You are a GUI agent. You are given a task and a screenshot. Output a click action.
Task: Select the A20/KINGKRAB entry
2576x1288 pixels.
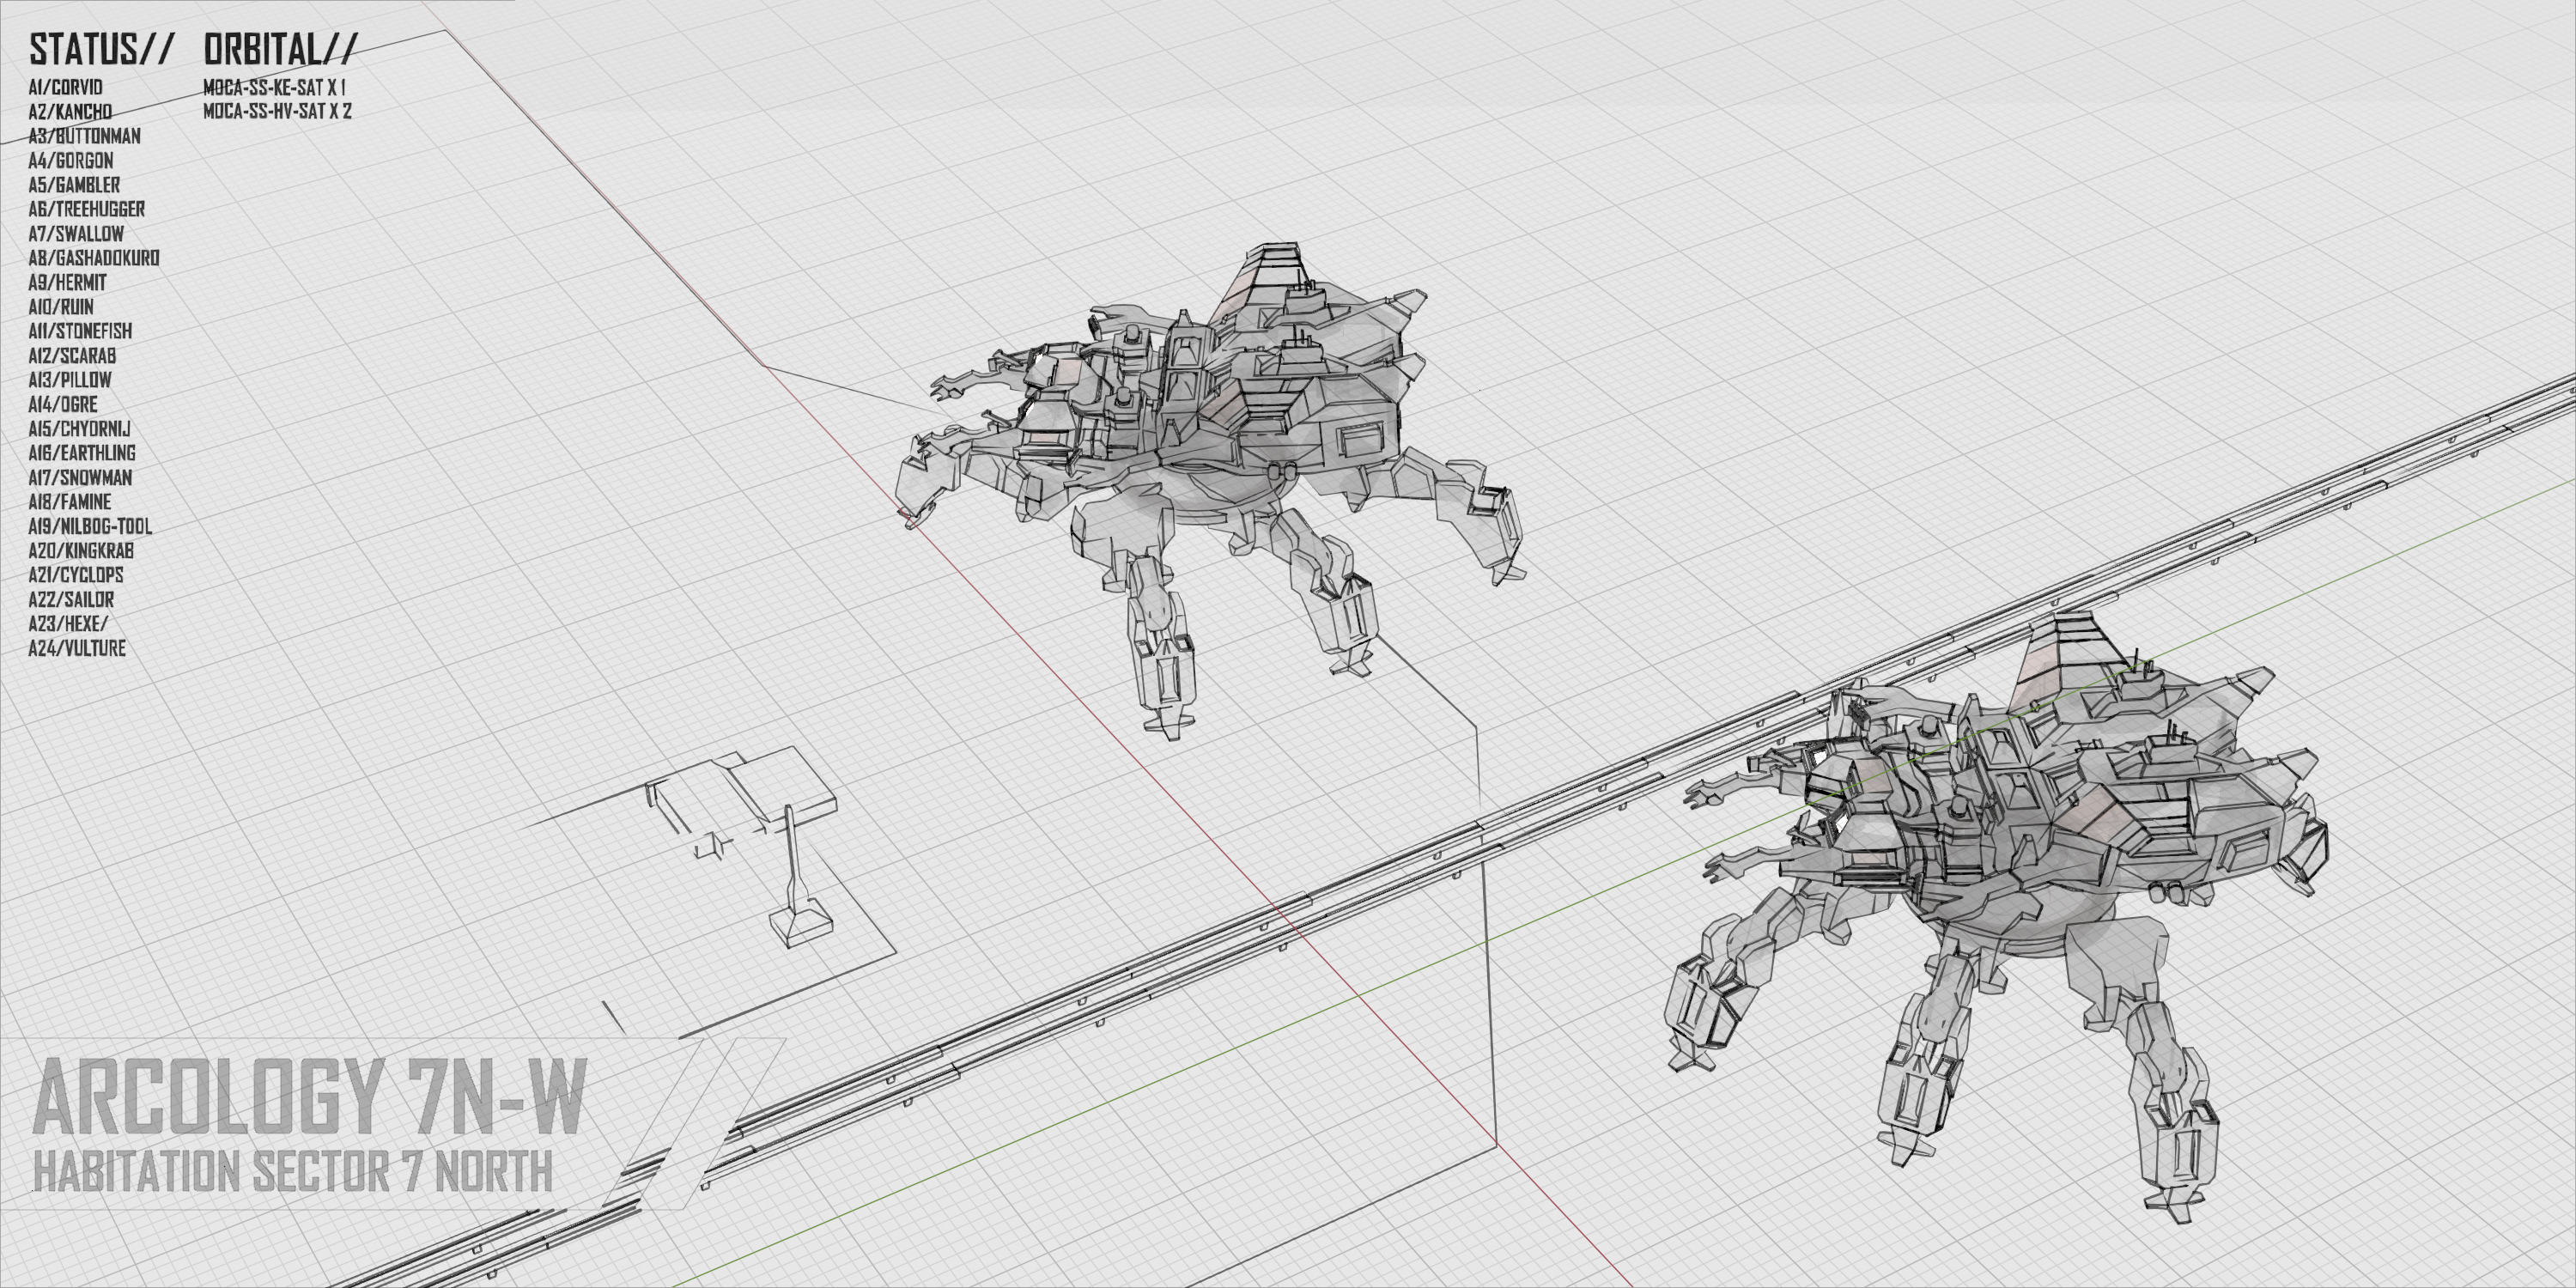(80, 551)
